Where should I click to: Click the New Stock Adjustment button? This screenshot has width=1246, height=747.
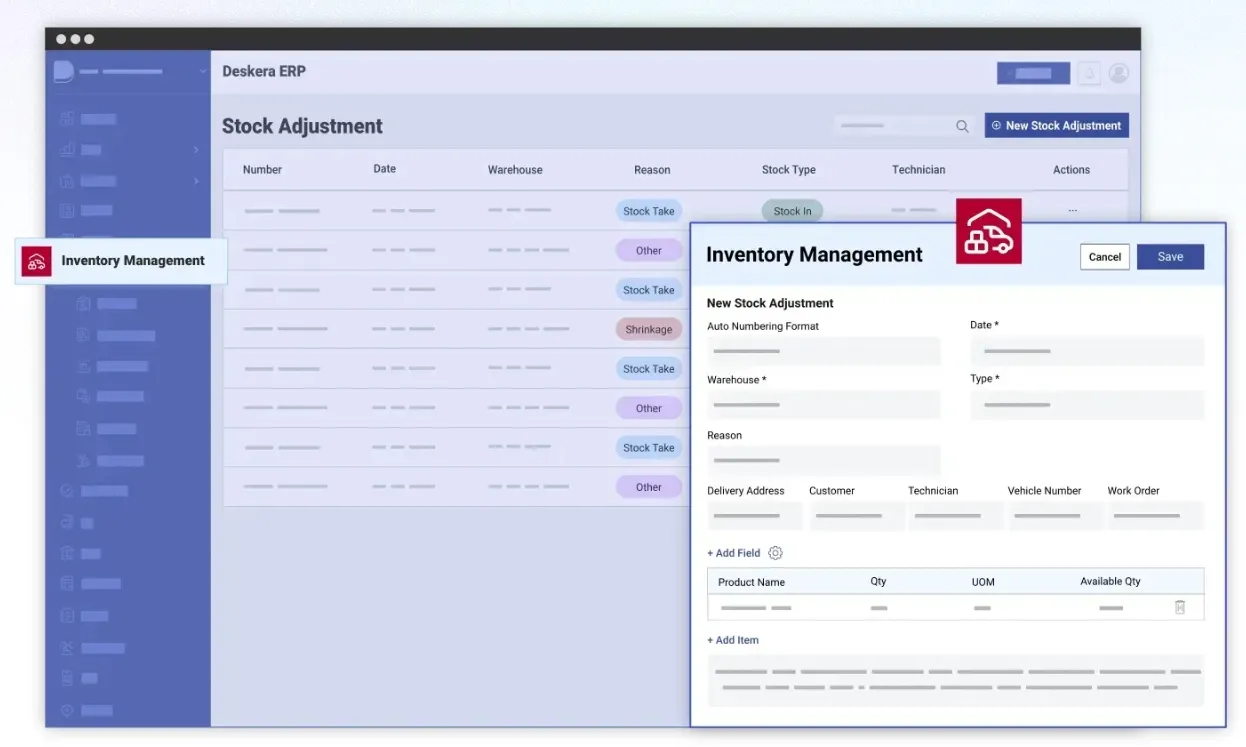tap(1056, 126)
